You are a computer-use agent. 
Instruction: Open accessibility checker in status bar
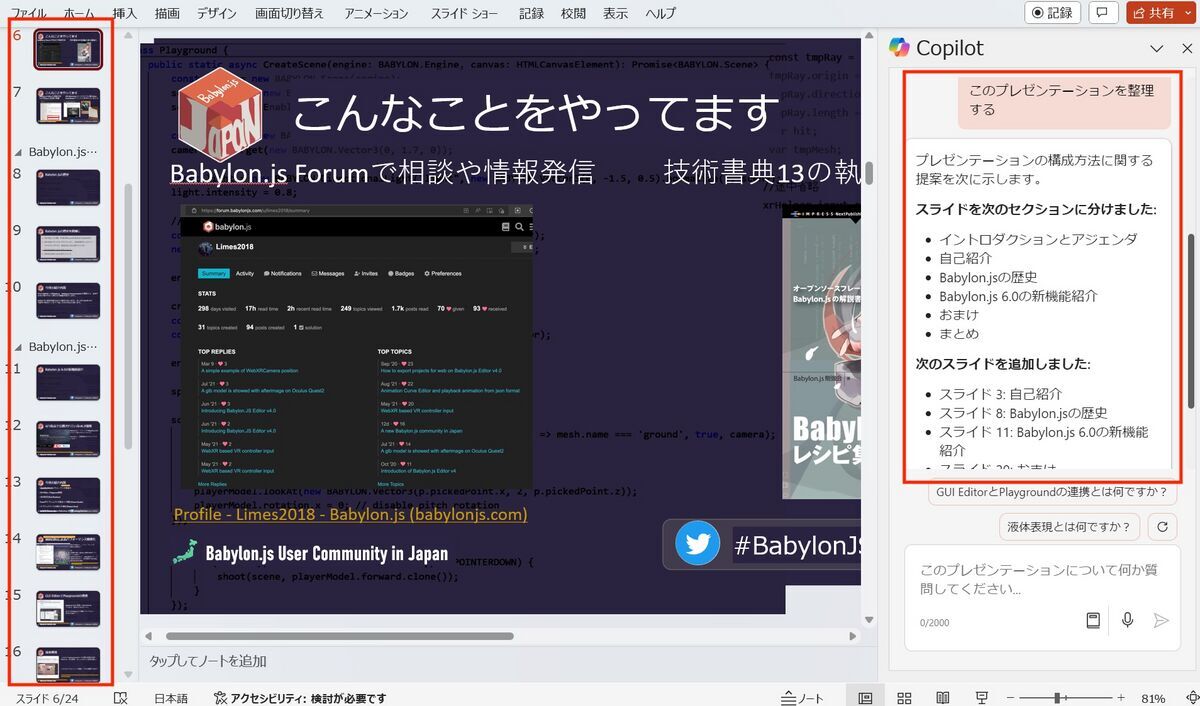pos(300,698)
